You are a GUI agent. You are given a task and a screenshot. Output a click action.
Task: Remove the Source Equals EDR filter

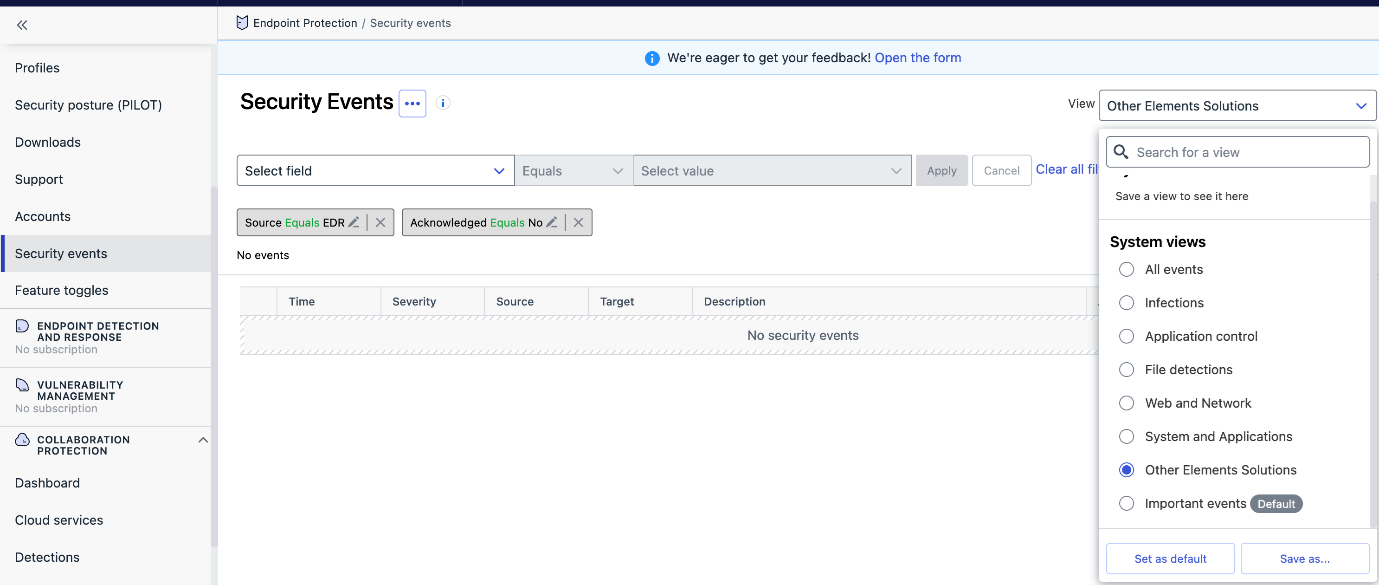pos(381,223)
